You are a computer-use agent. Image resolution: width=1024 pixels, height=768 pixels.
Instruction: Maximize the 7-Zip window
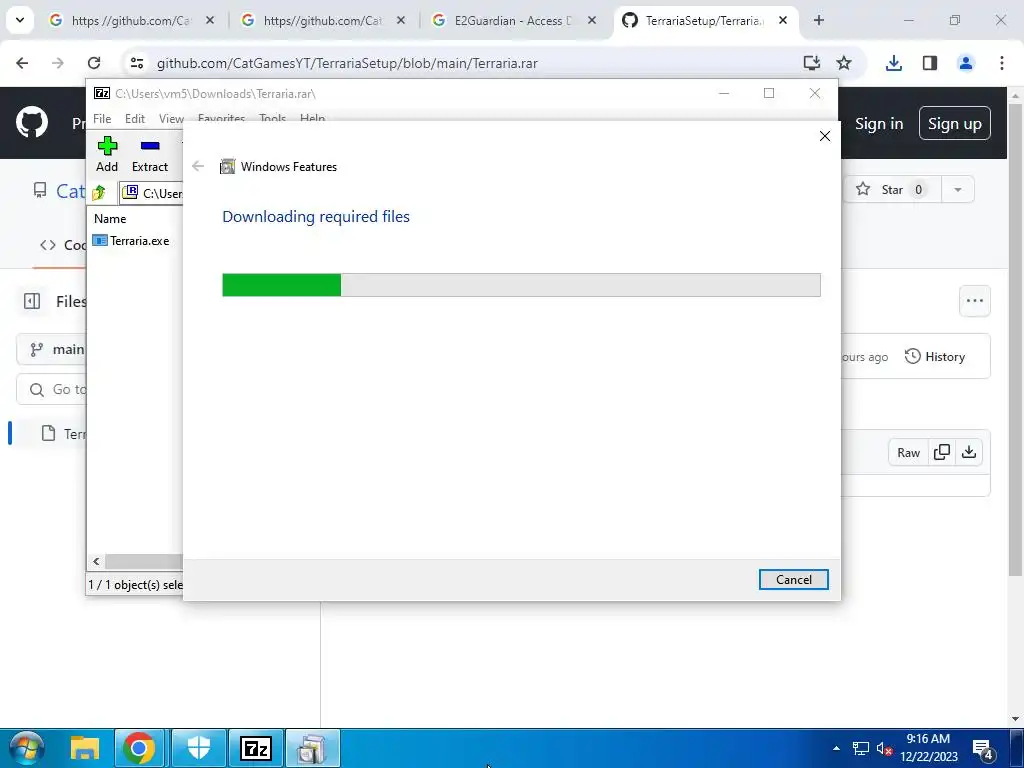tap(769, 93)
